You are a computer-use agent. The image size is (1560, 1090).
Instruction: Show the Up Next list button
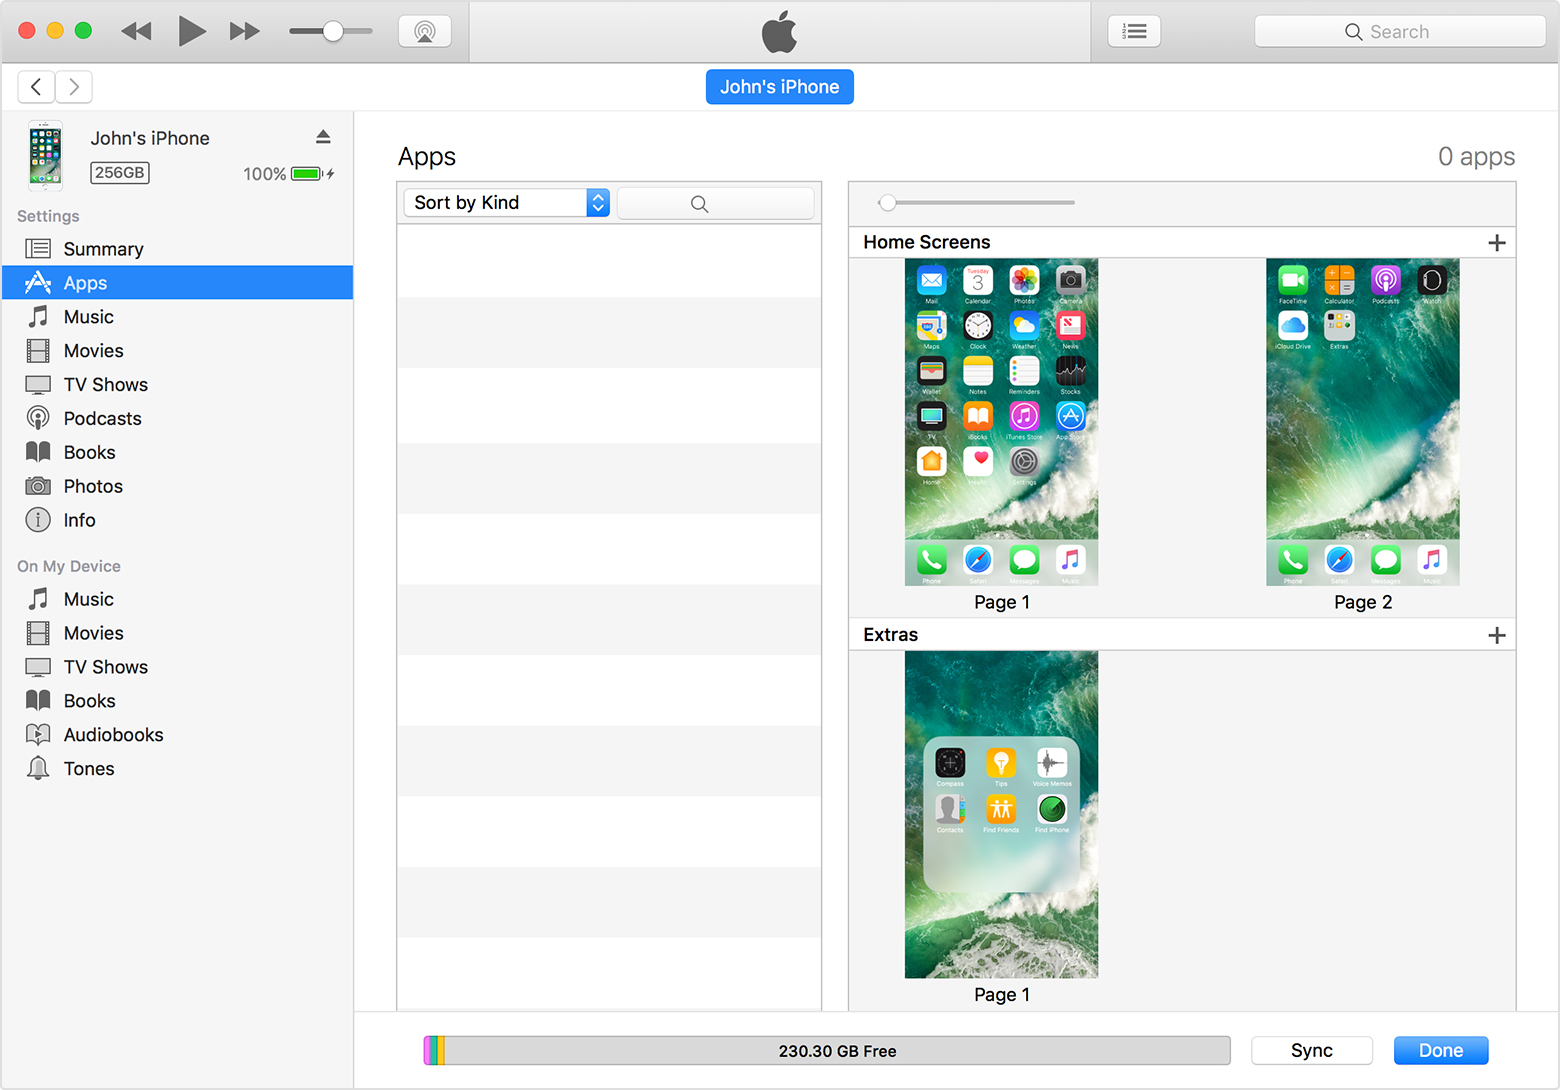[1134, 31]
